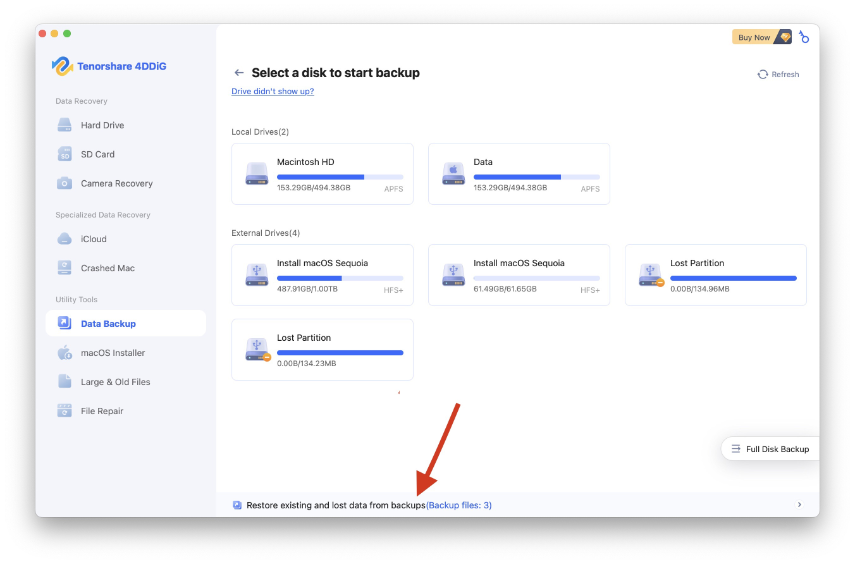Open iCloud recovery option
Viewport: 855px width, 564px height.
(x=126, y=239)
